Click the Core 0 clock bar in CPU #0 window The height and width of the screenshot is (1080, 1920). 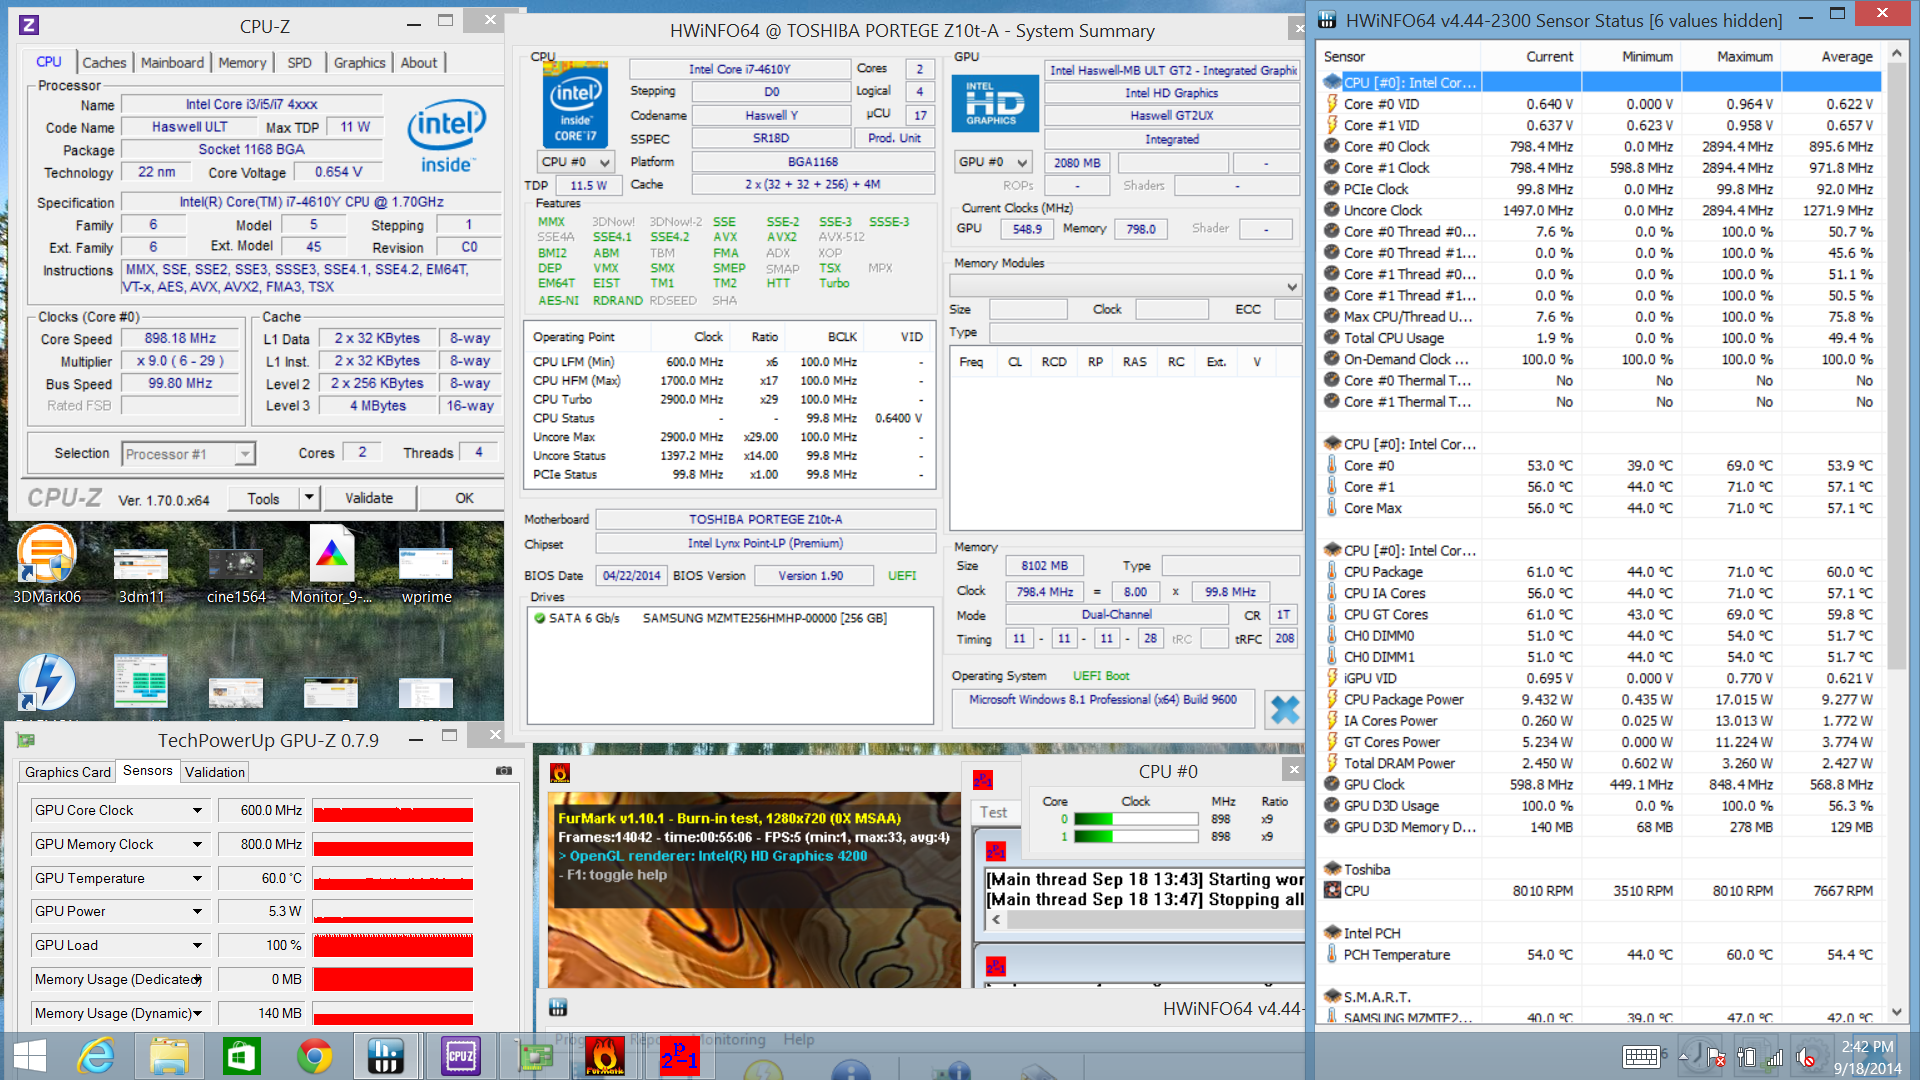pyautogui.click(x=1136, y=819)
